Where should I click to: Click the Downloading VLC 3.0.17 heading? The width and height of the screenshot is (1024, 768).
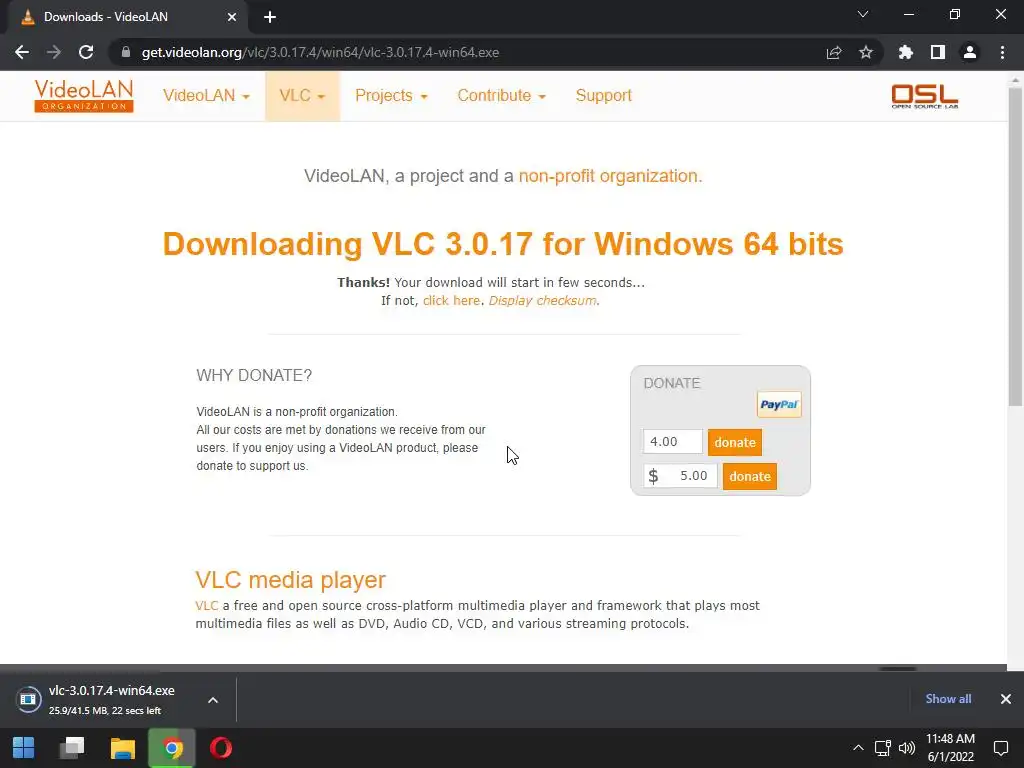503,244
